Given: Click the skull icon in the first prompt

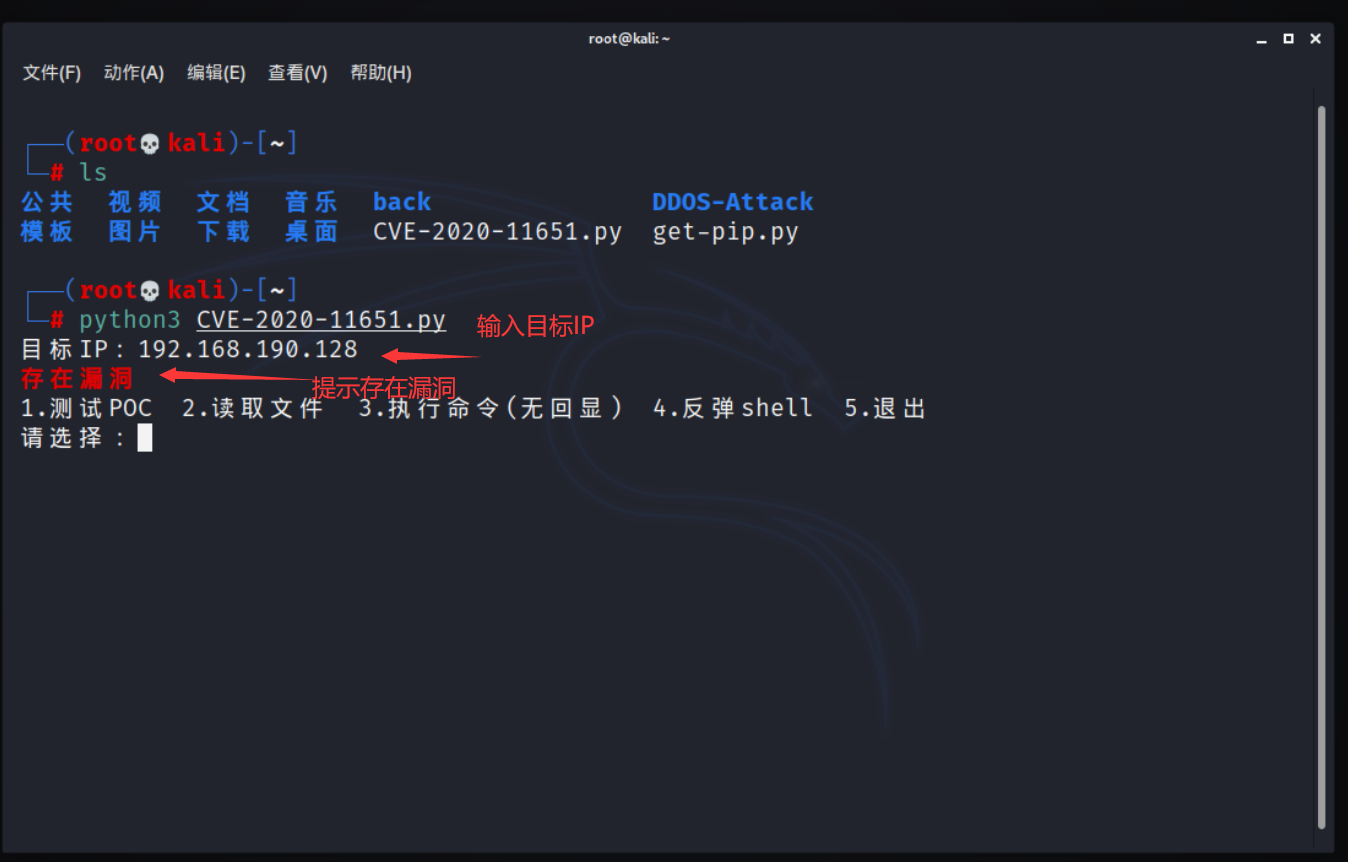Looking at the screenshot, I should (150, 144).
